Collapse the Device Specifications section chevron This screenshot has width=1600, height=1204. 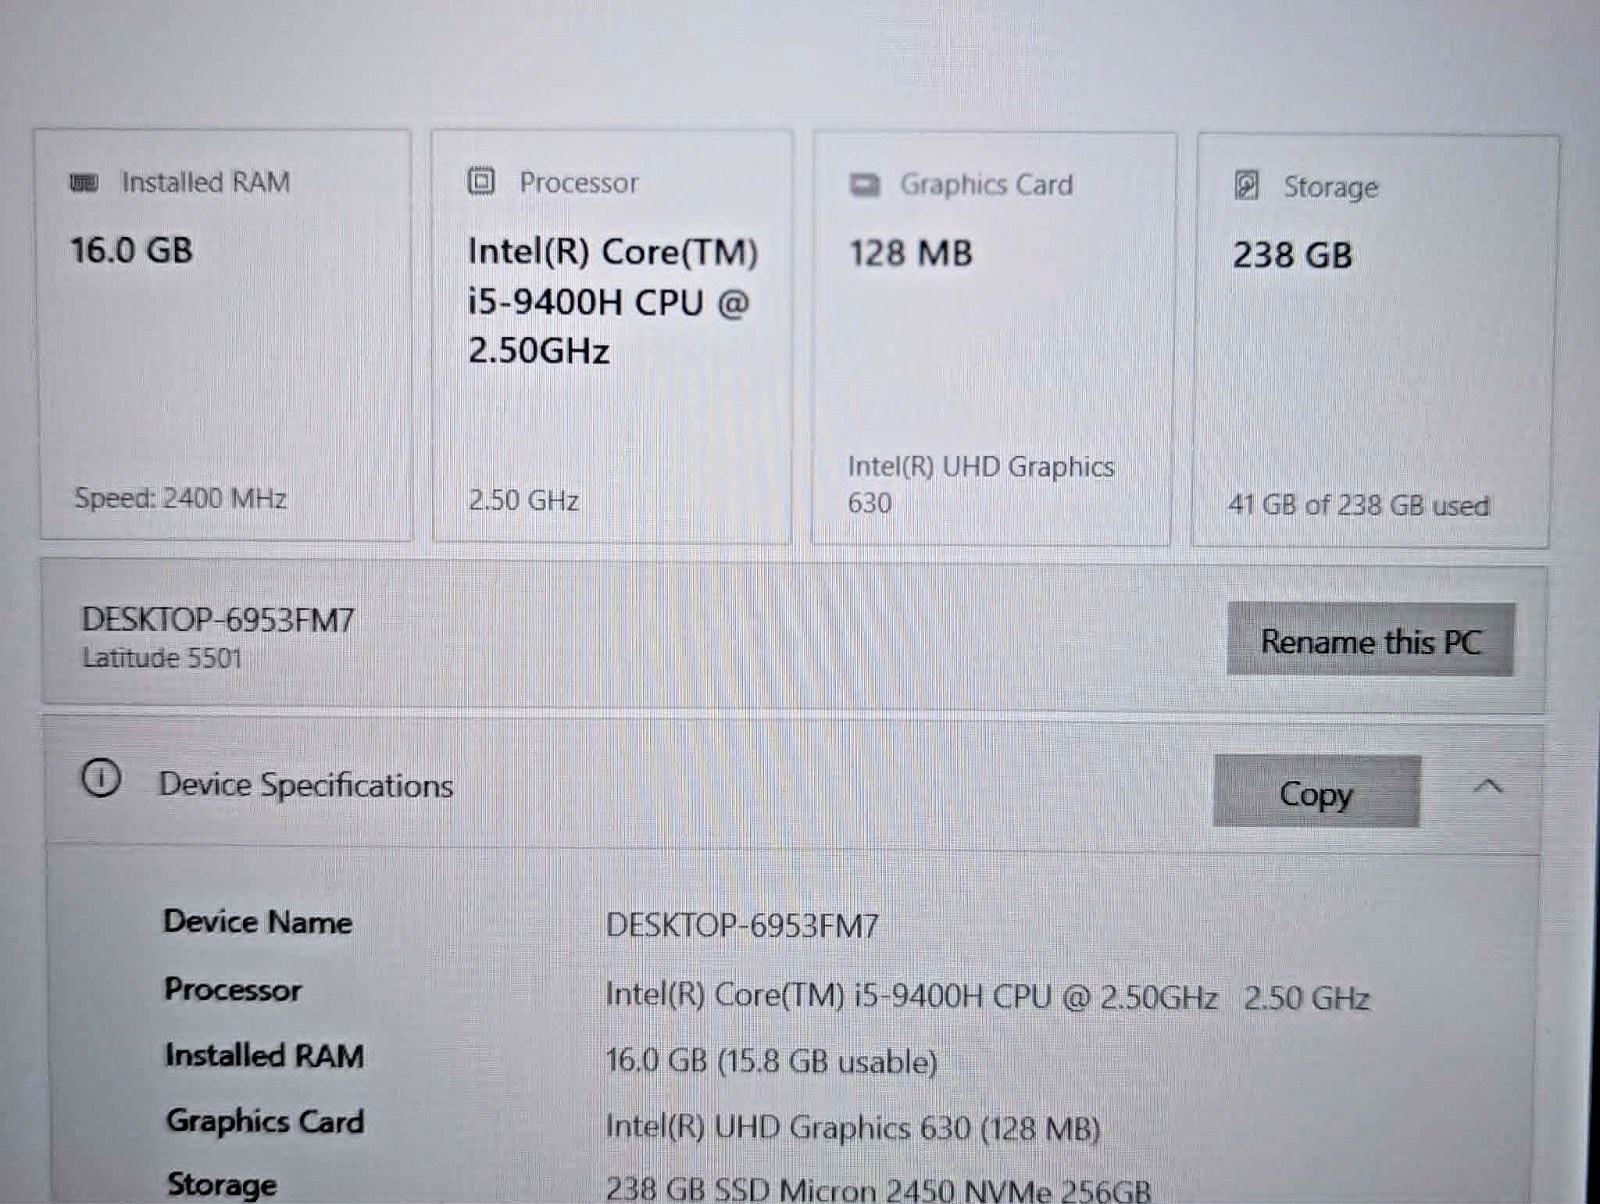[x=1488, y=787]
